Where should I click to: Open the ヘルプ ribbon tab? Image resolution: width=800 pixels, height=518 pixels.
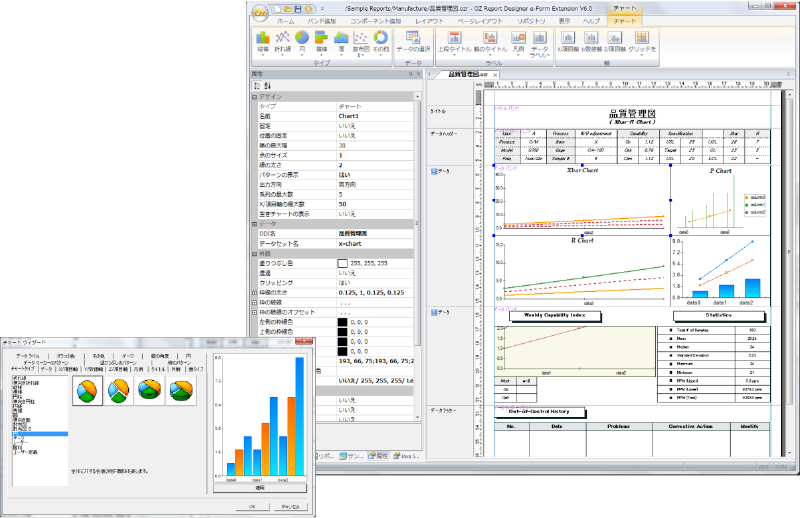591,21
